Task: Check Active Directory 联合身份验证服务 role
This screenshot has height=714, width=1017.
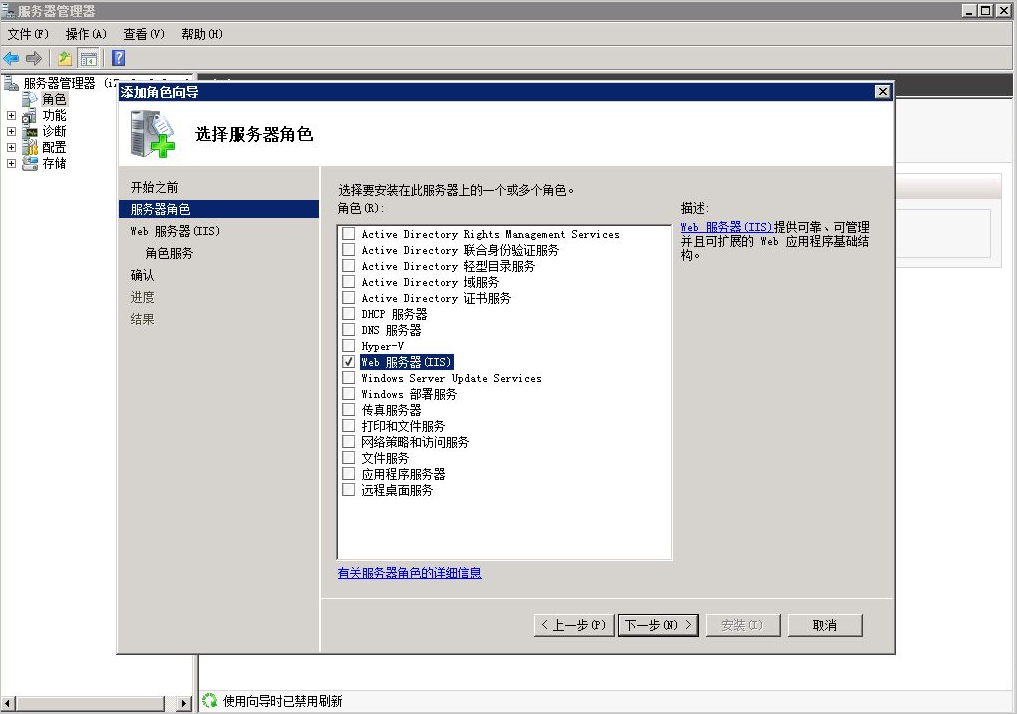Action: point(349,250)
